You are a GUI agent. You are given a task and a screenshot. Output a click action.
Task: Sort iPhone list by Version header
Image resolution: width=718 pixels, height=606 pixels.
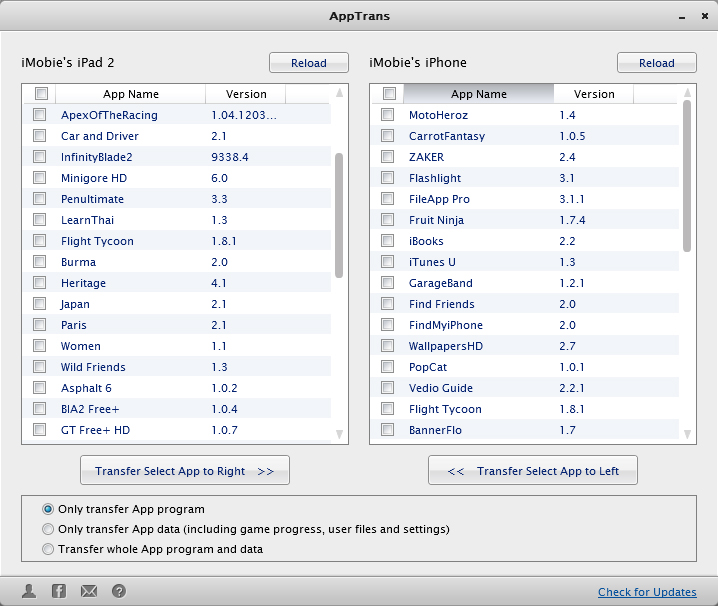click(593, 94)
